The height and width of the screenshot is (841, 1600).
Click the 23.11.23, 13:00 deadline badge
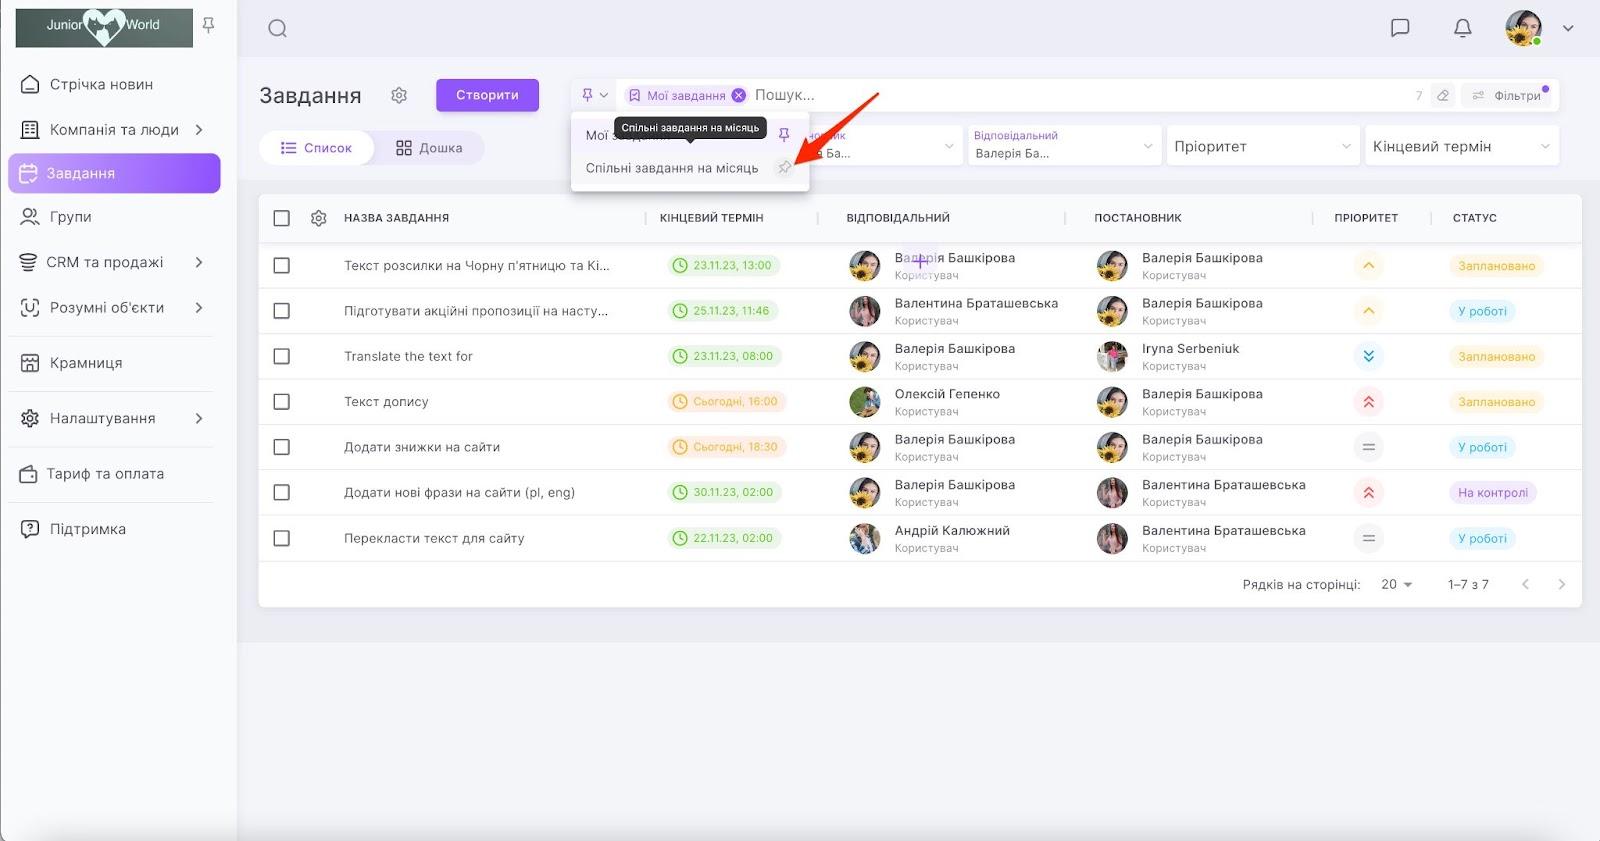(724, 266)
